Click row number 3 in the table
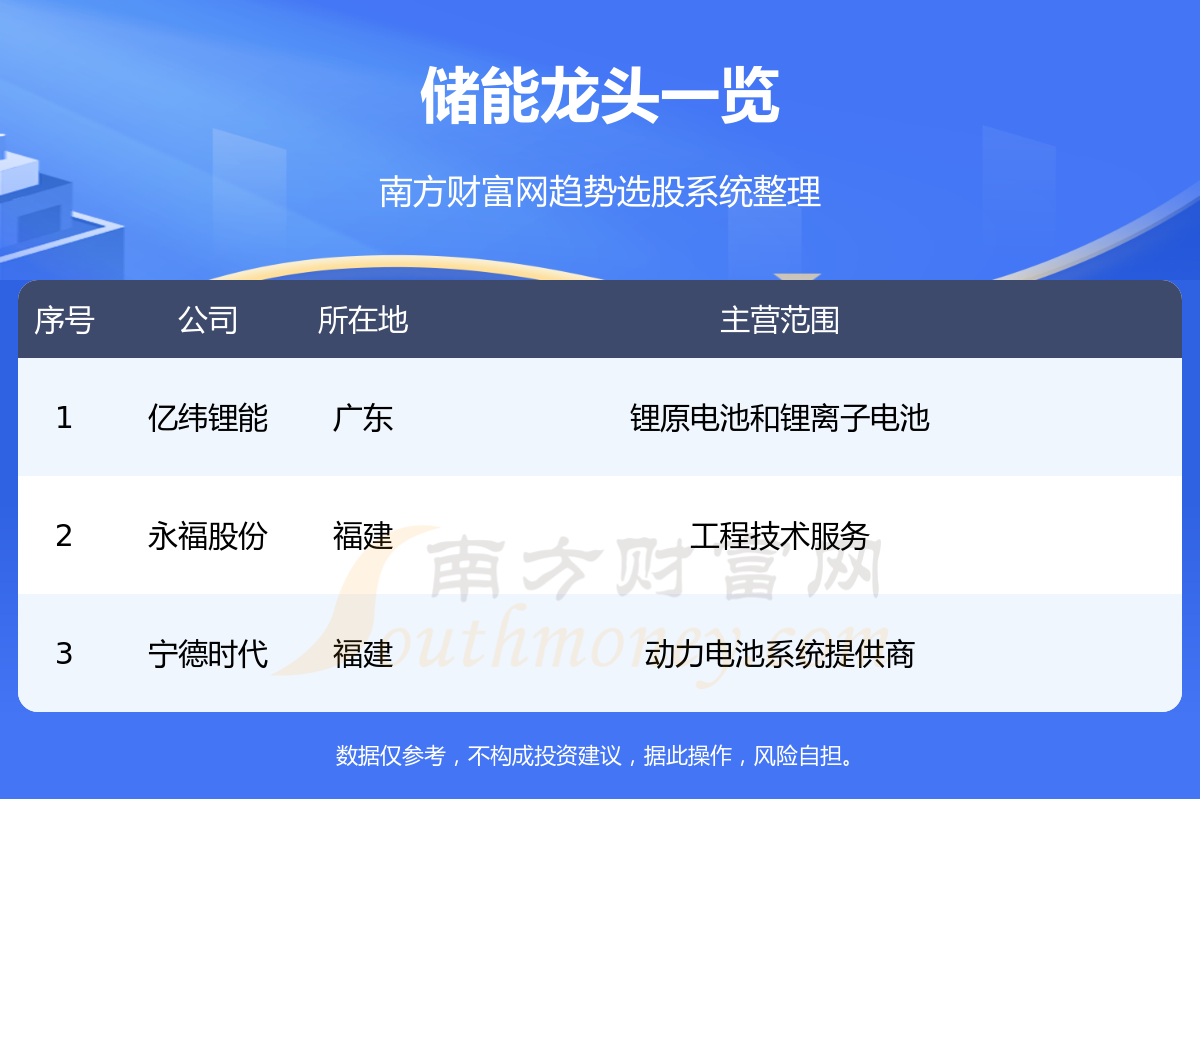 tap(64, 654)
